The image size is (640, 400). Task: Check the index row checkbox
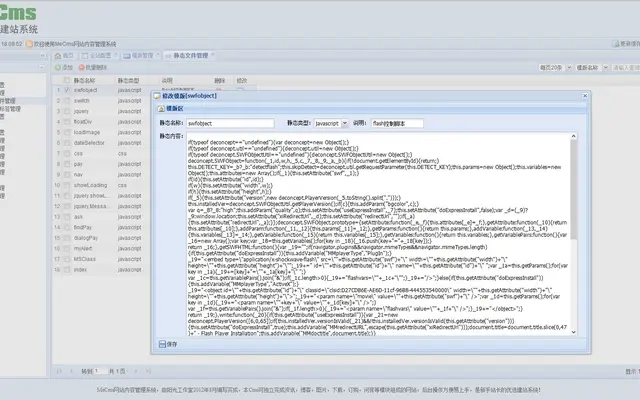coord(67,270)
